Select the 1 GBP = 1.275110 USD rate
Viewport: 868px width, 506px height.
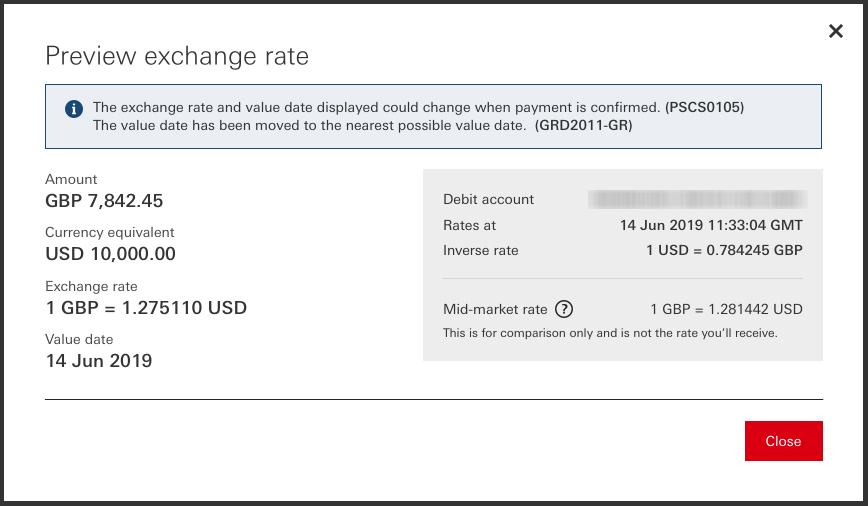click(146, 307)
